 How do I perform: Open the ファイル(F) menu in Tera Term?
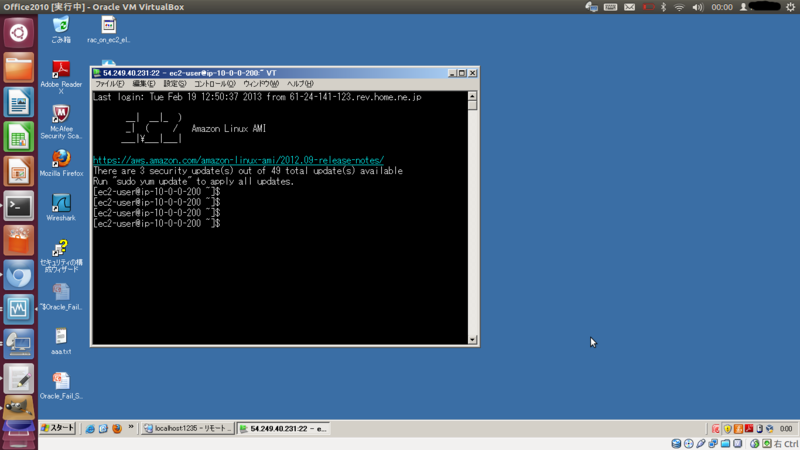pos(109,84)
